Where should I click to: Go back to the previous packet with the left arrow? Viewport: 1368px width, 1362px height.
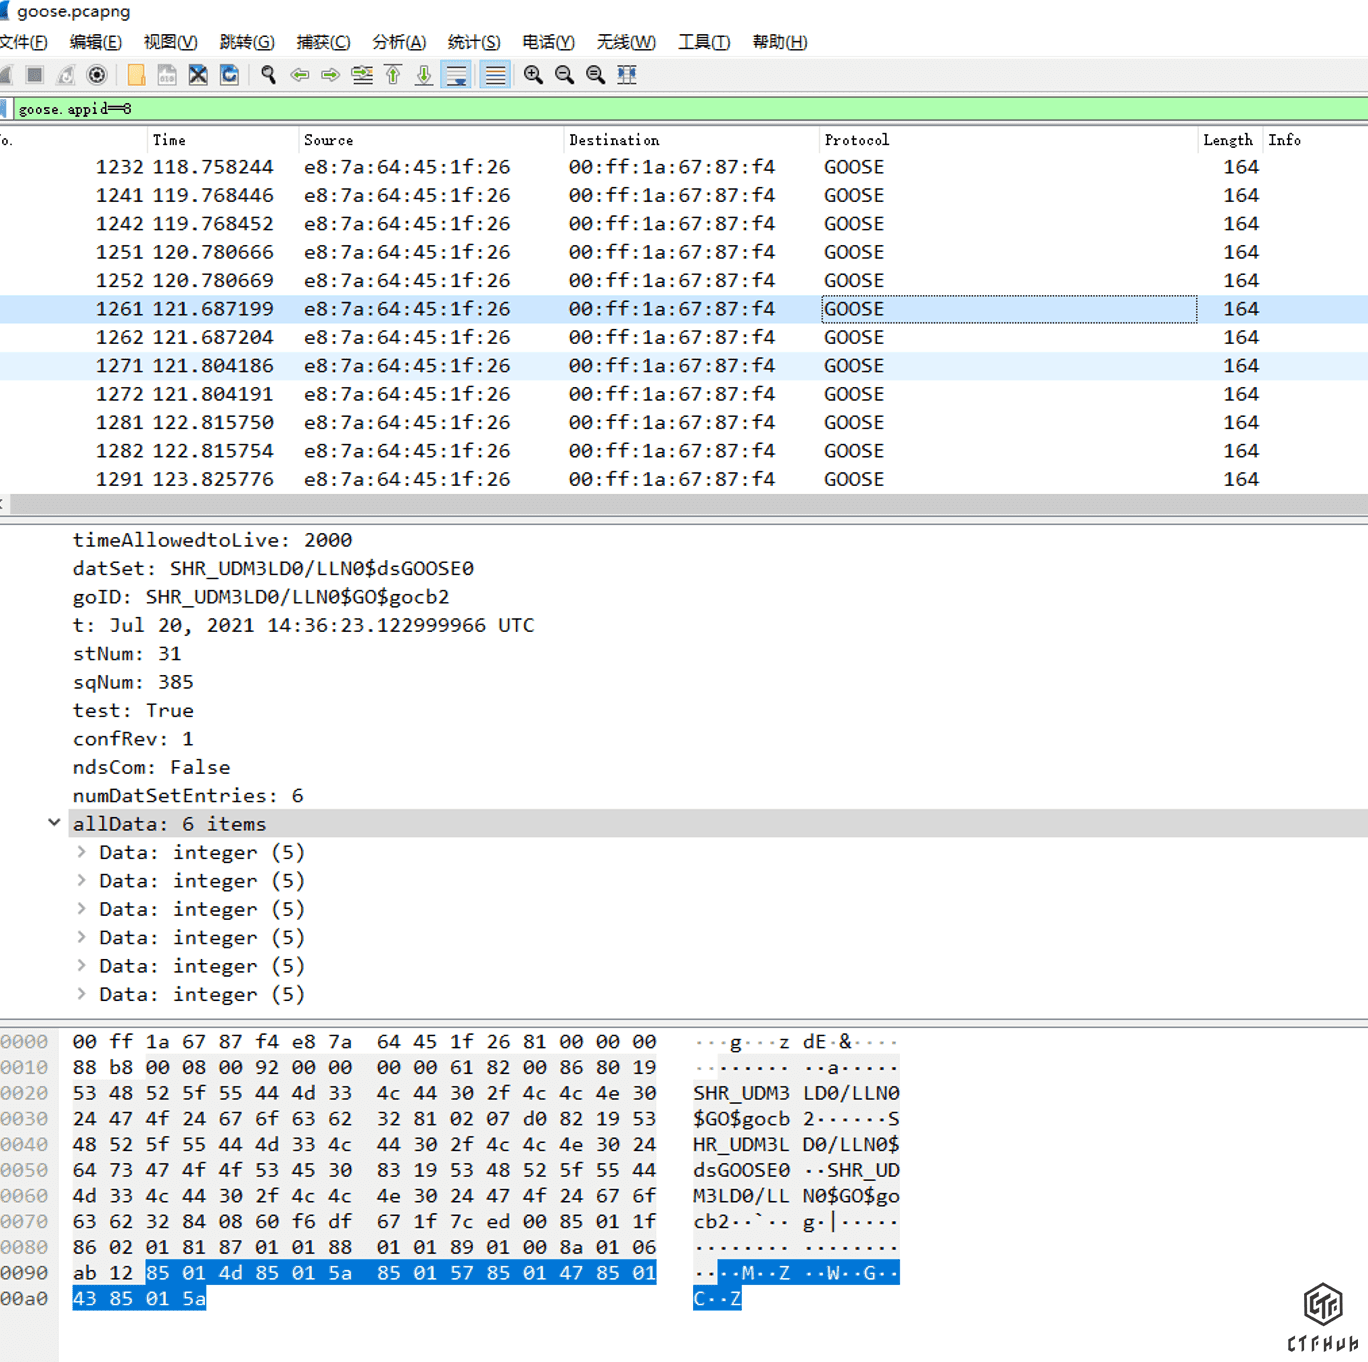tap(299, 75)
